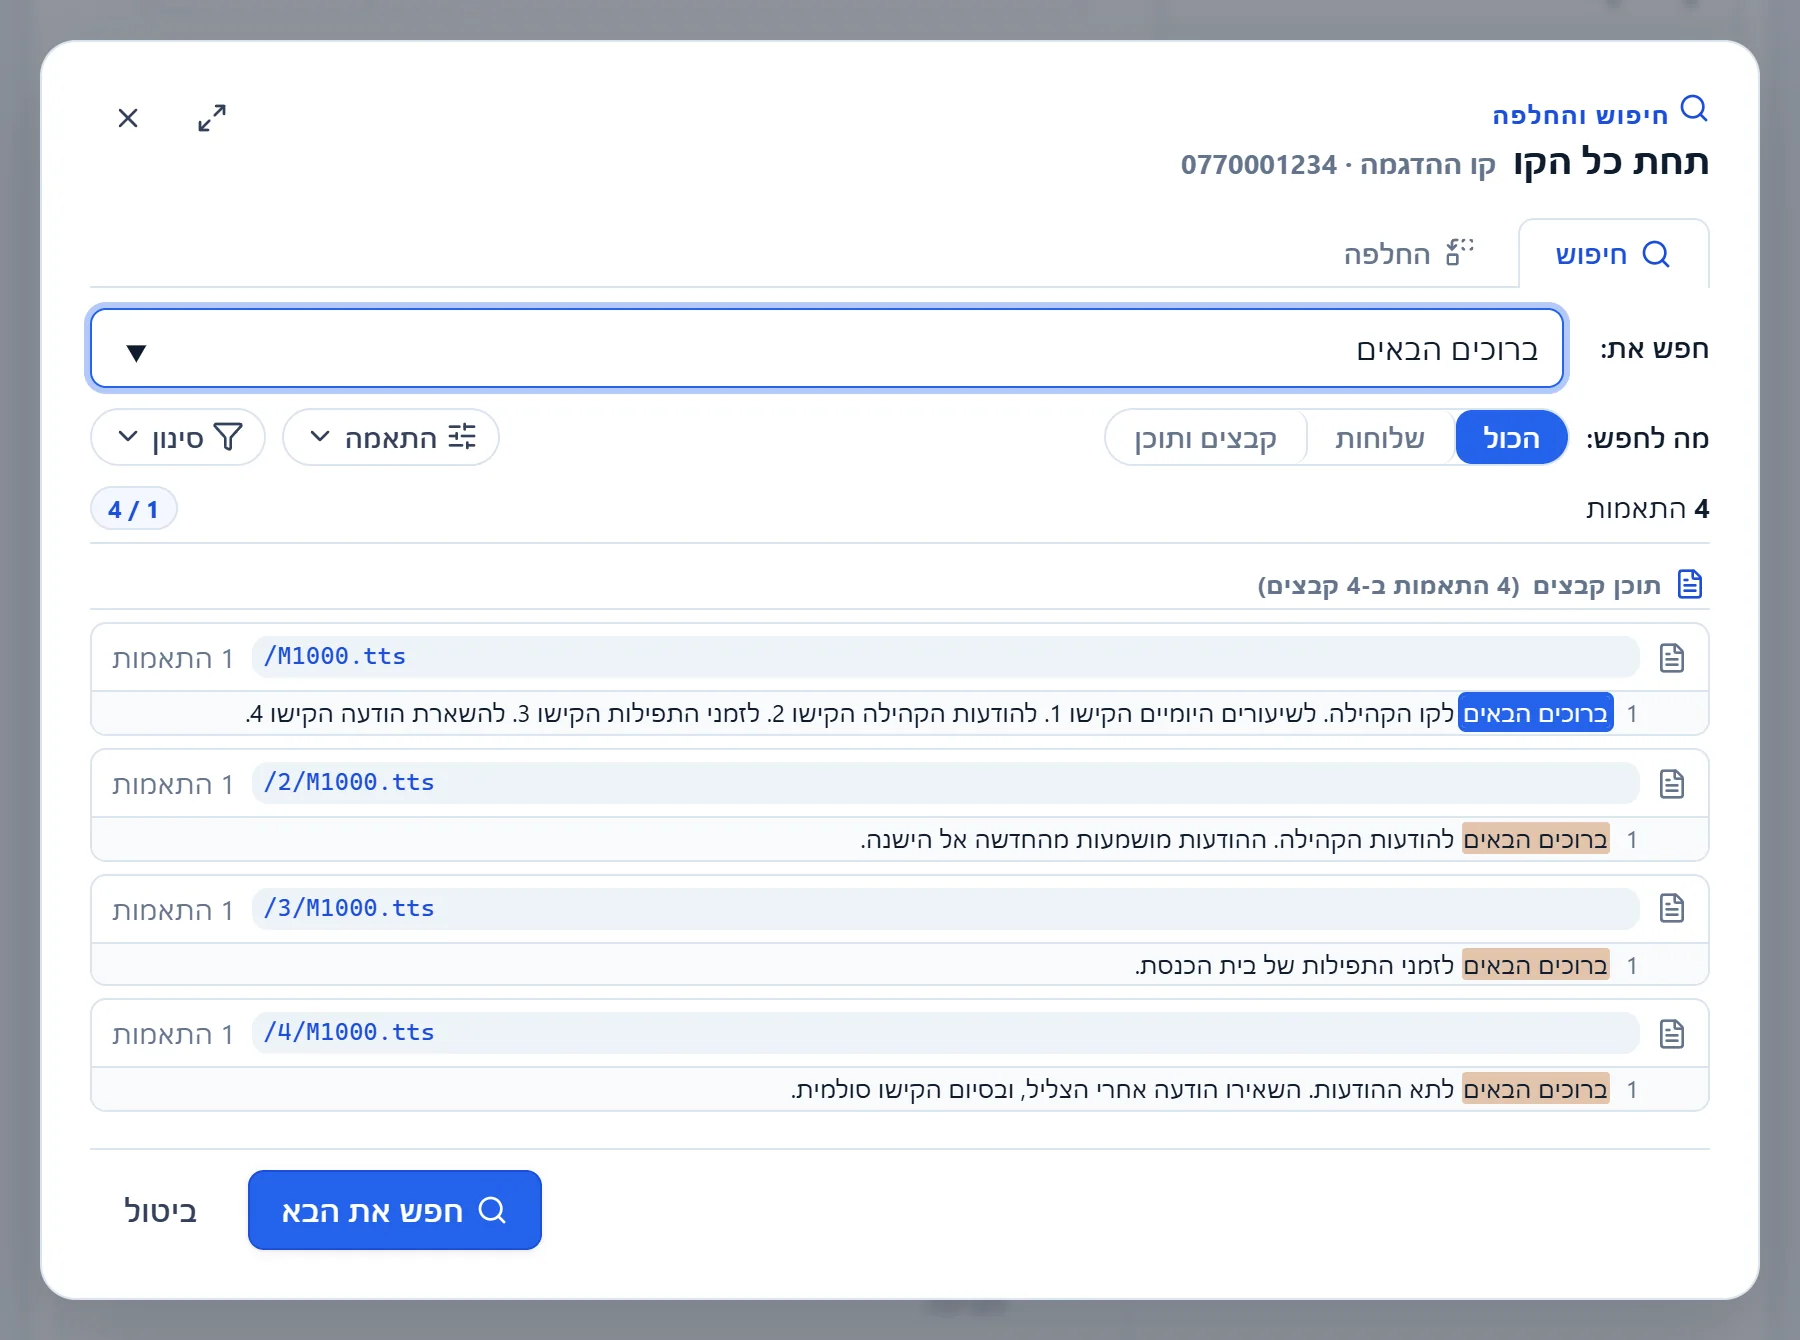Click the active highlighted ברוכים הבאים match in /M1000.tts
The width and height of the screenshot is (1800, 1340).
click(x=1536, y=713)
